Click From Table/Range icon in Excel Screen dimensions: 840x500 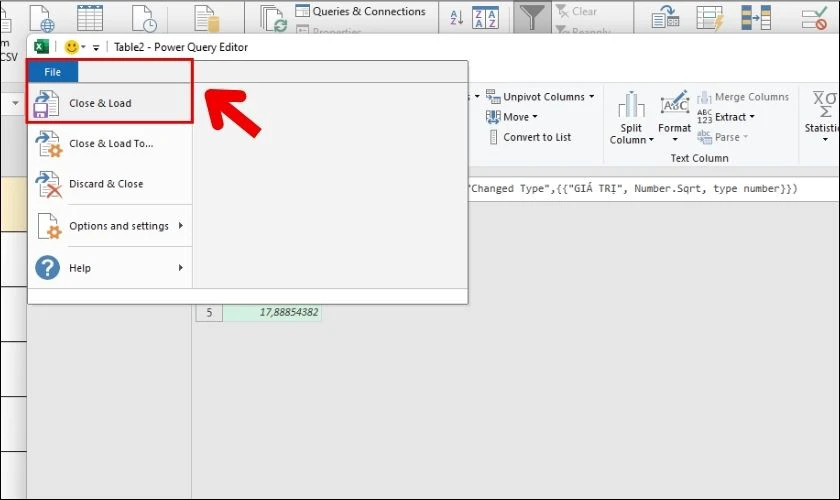coord(90,18)
